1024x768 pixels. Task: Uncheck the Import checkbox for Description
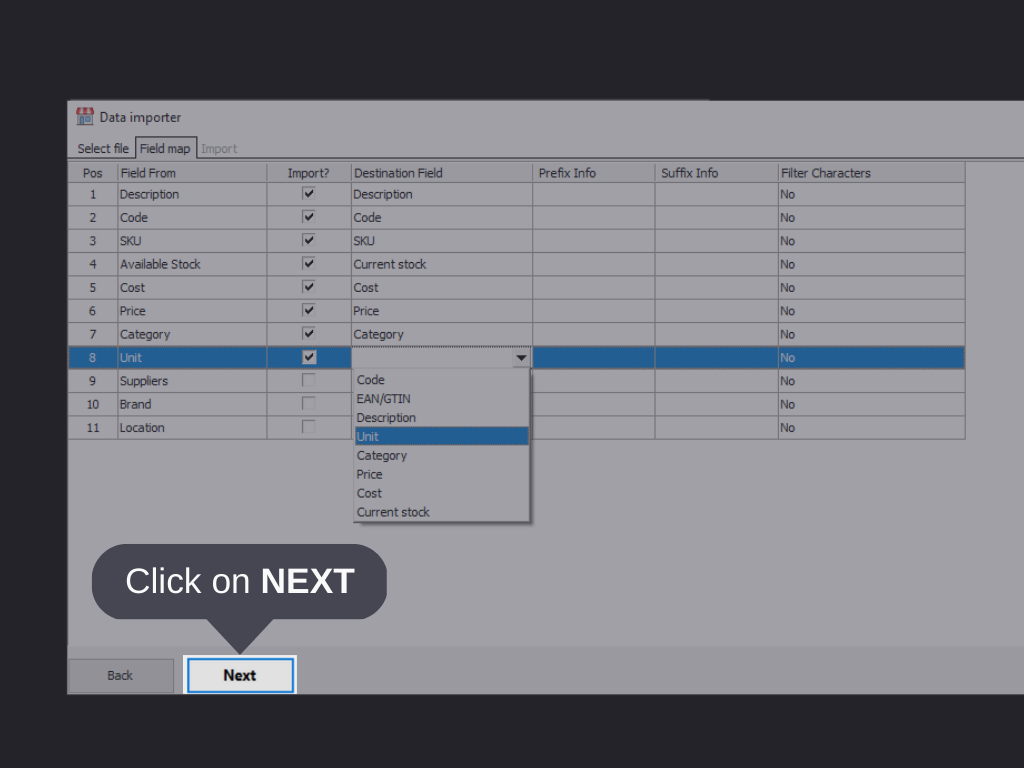pos(309,194)
